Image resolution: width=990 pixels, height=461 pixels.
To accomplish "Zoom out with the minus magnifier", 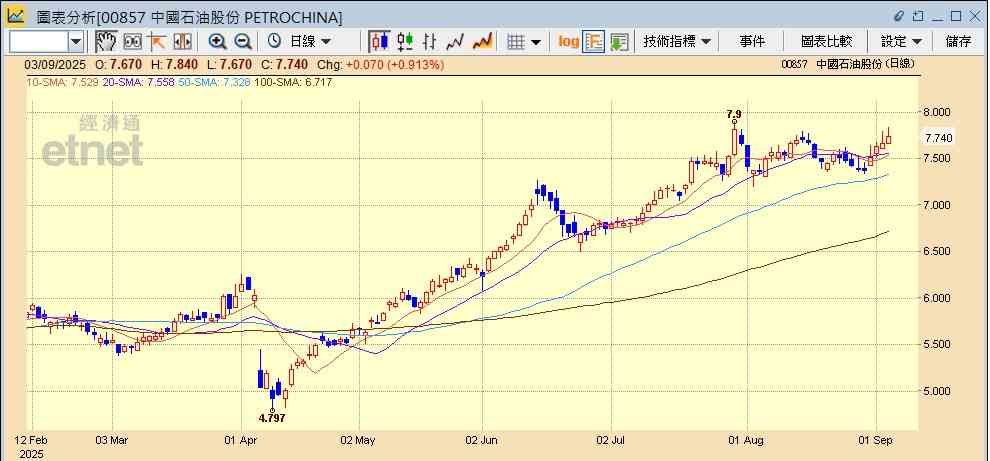I will click(x=243, y=42).
